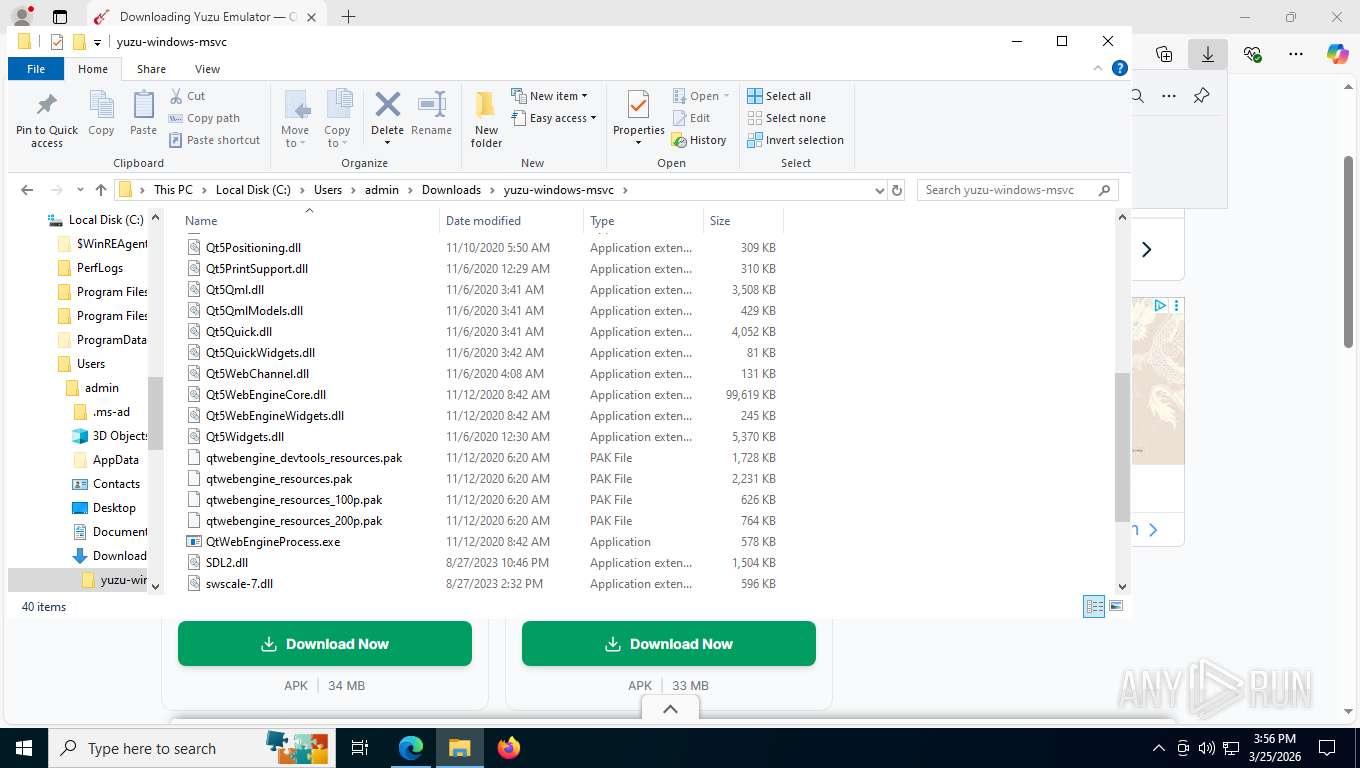Select the SDL2.dll file
The height and width of the screenshot is (768, 1360).
tap(227, 563)
